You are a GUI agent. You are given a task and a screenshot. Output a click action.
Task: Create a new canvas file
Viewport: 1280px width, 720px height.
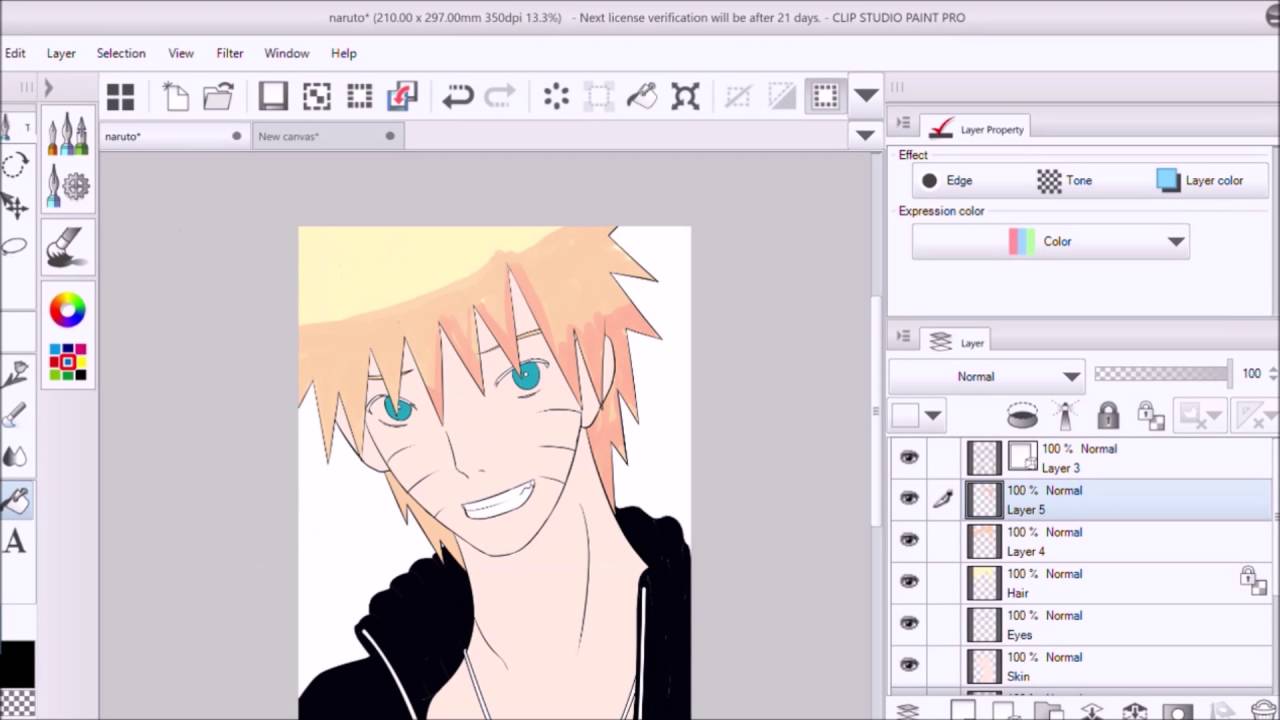coord(176,96)
